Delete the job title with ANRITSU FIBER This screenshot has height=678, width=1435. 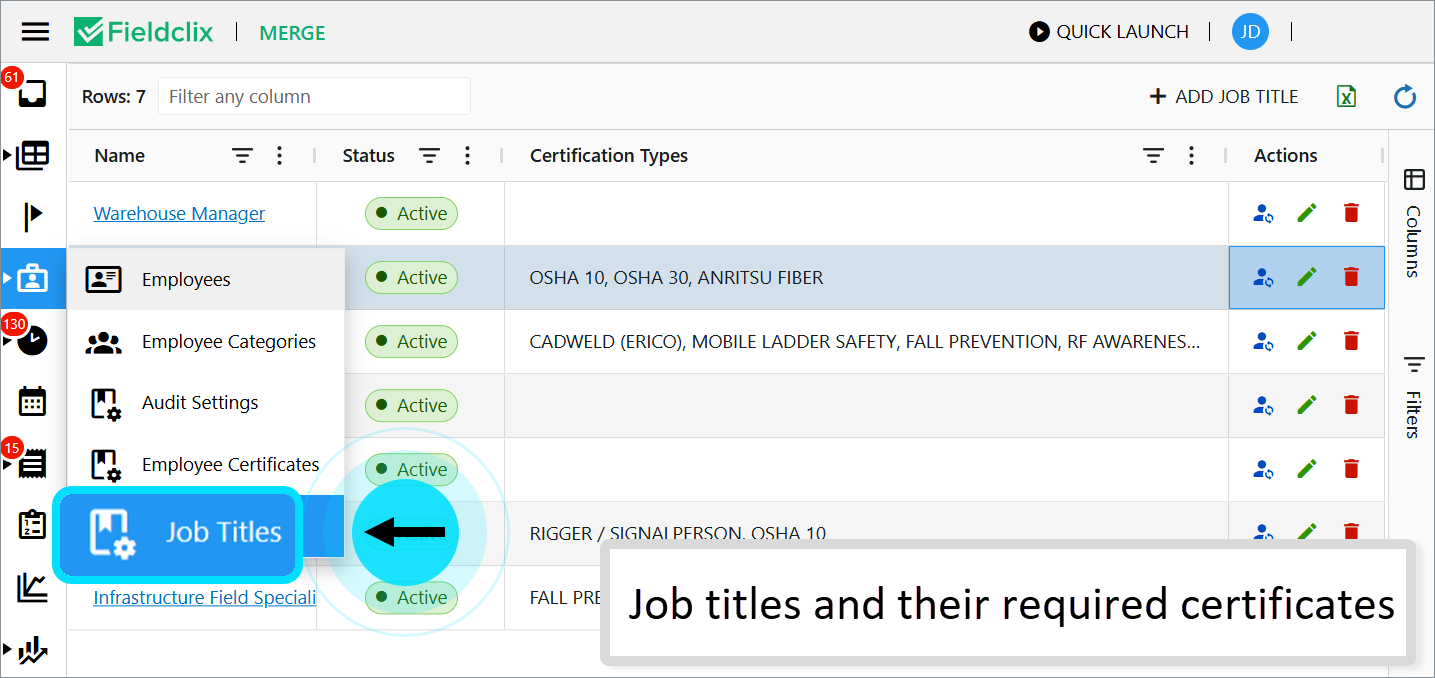coord(1351,277)
